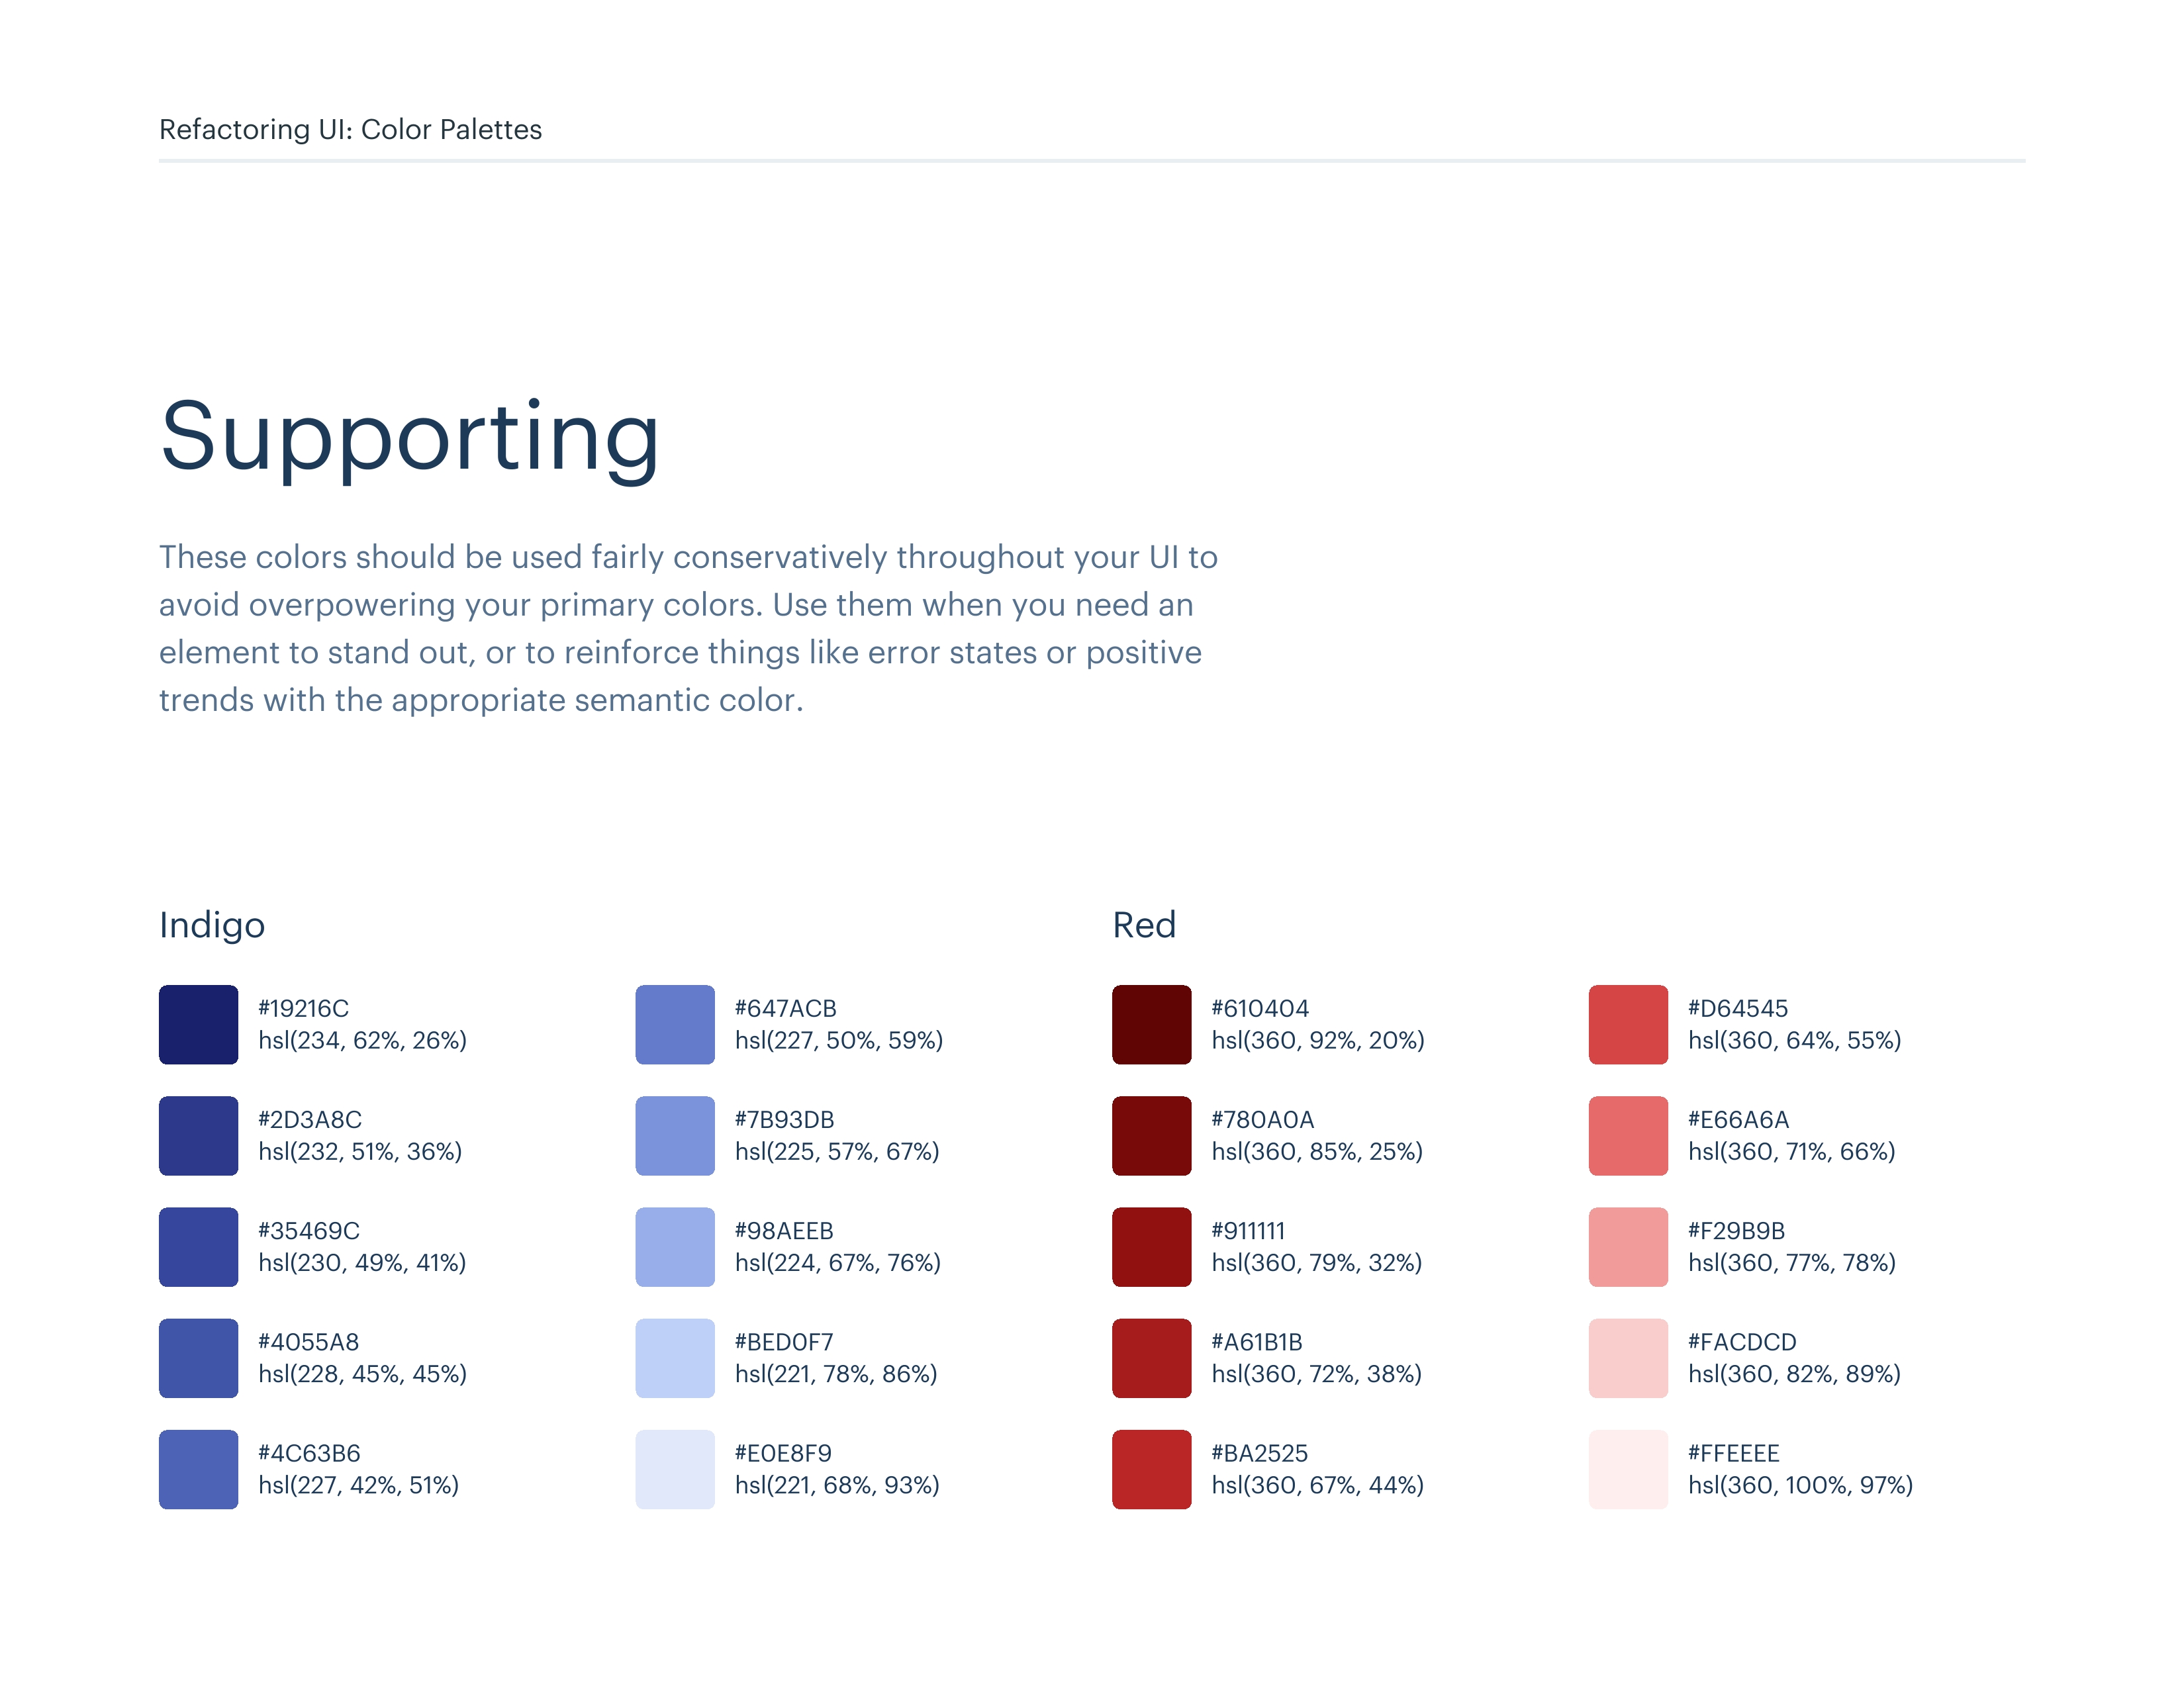Select the palest red swatch #FFEEEE
This screenshot has height=1688, width=2184.
pyautogui.click(x=1628, y=1468)
